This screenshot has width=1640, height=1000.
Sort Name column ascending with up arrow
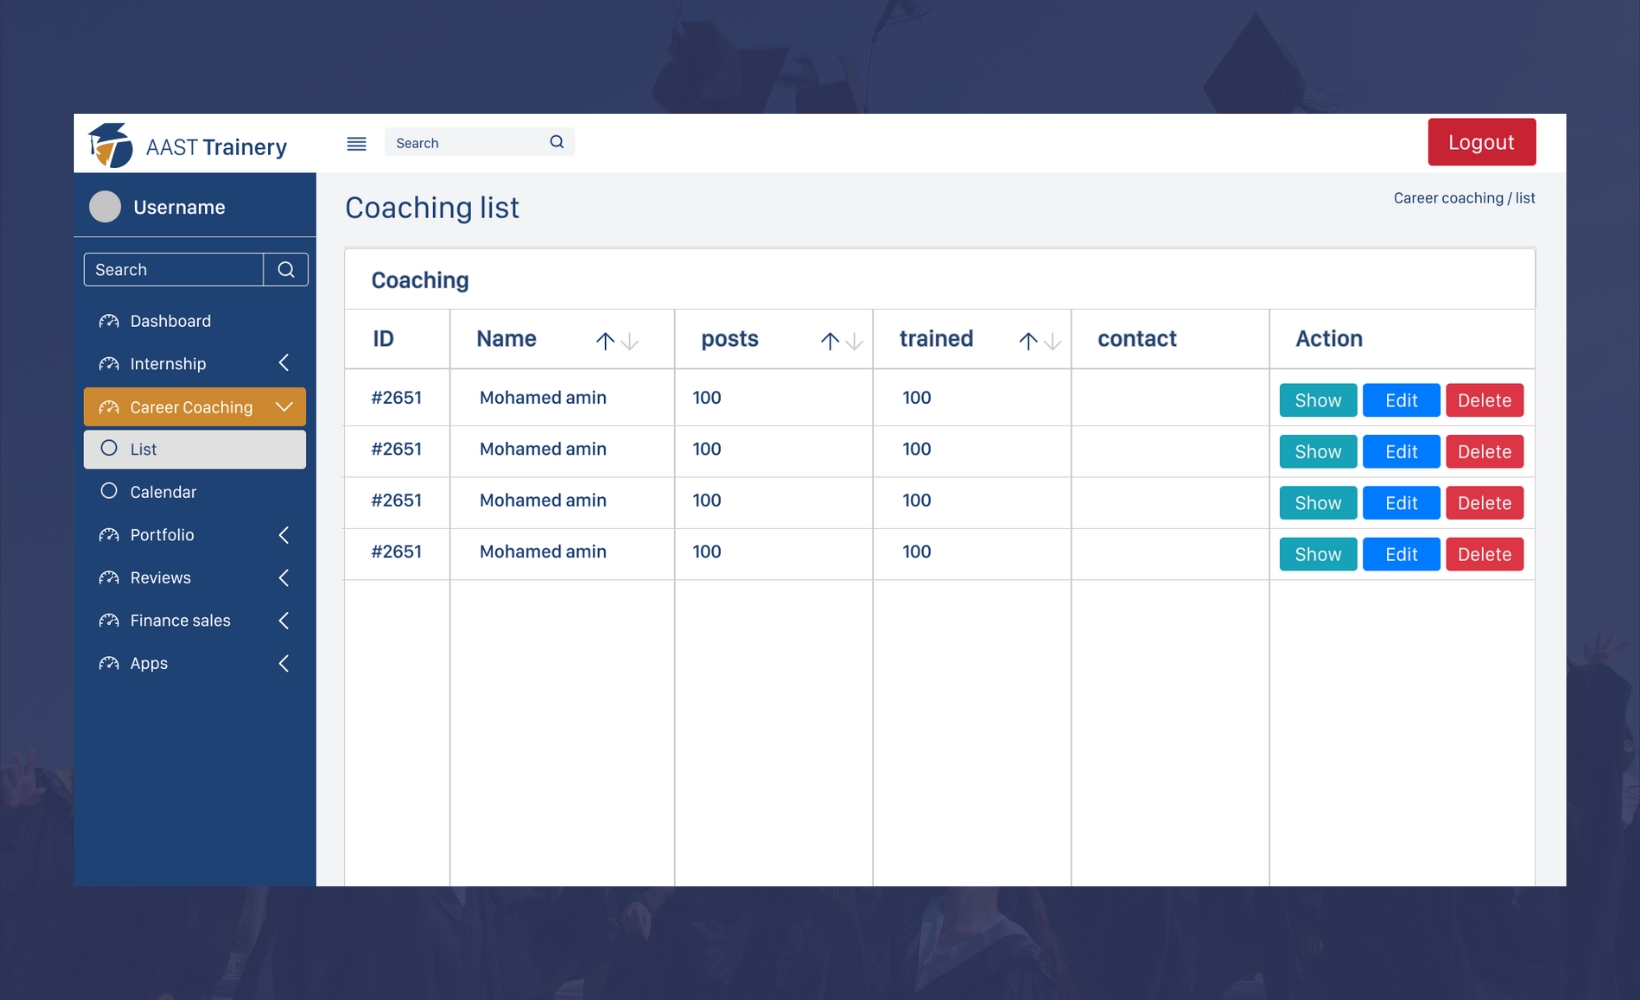(605, 341)
